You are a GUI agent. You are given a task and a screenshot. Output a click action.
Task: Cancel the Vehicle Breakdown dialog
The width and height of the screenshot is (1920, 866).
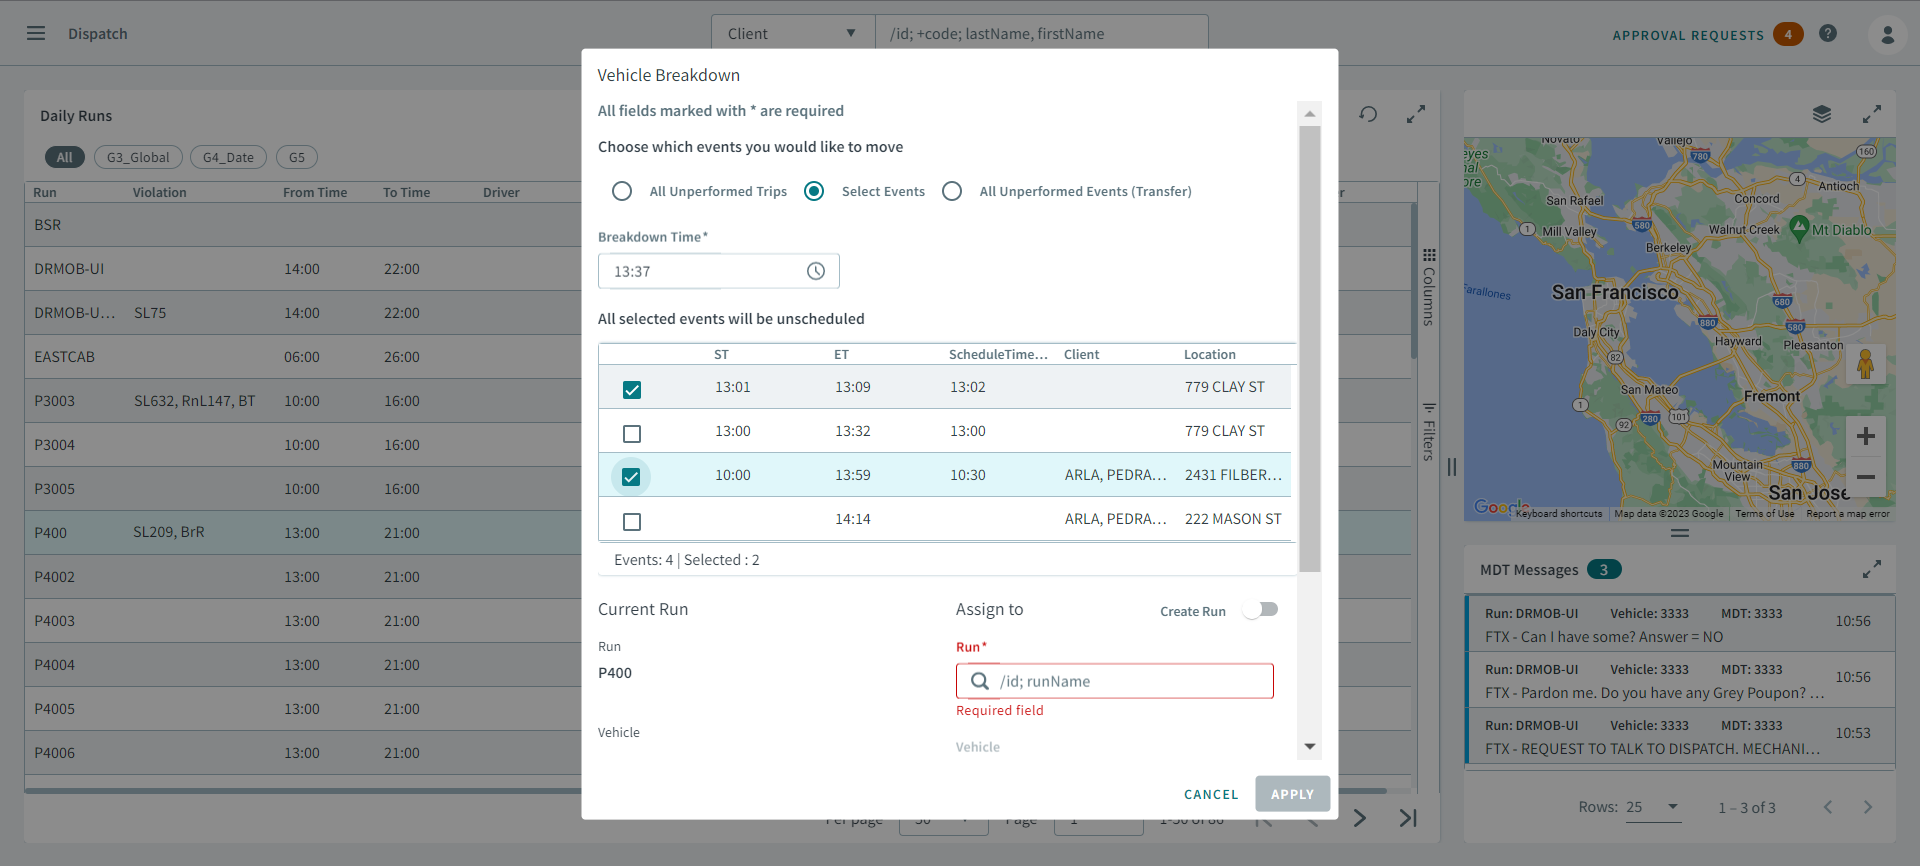coord(1211,794)
